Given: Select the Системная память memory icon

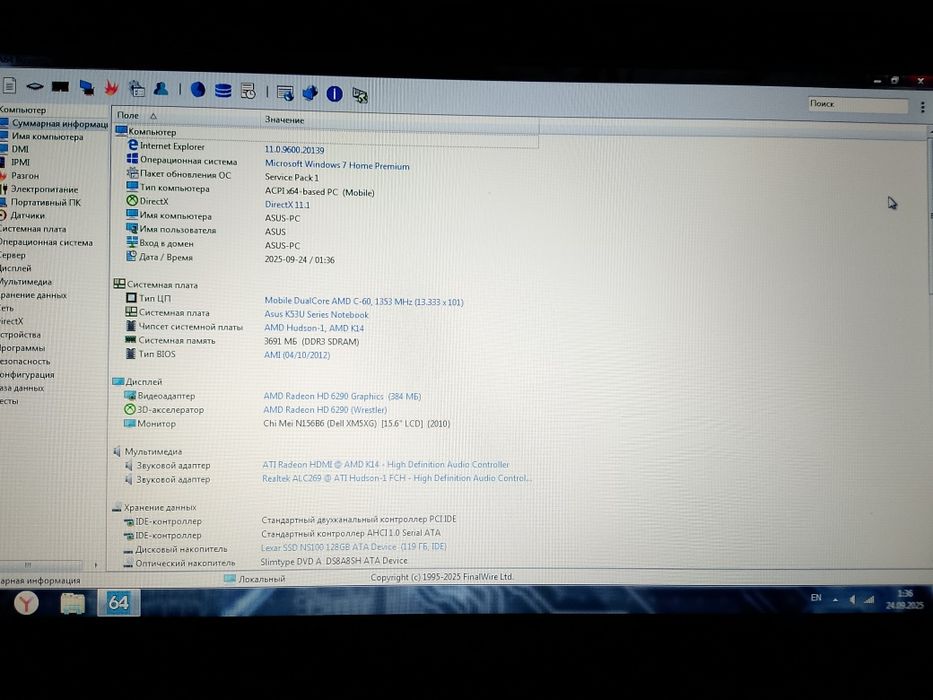Looking at the screenshot, I should pyautogui.click(x=130, y=340).
